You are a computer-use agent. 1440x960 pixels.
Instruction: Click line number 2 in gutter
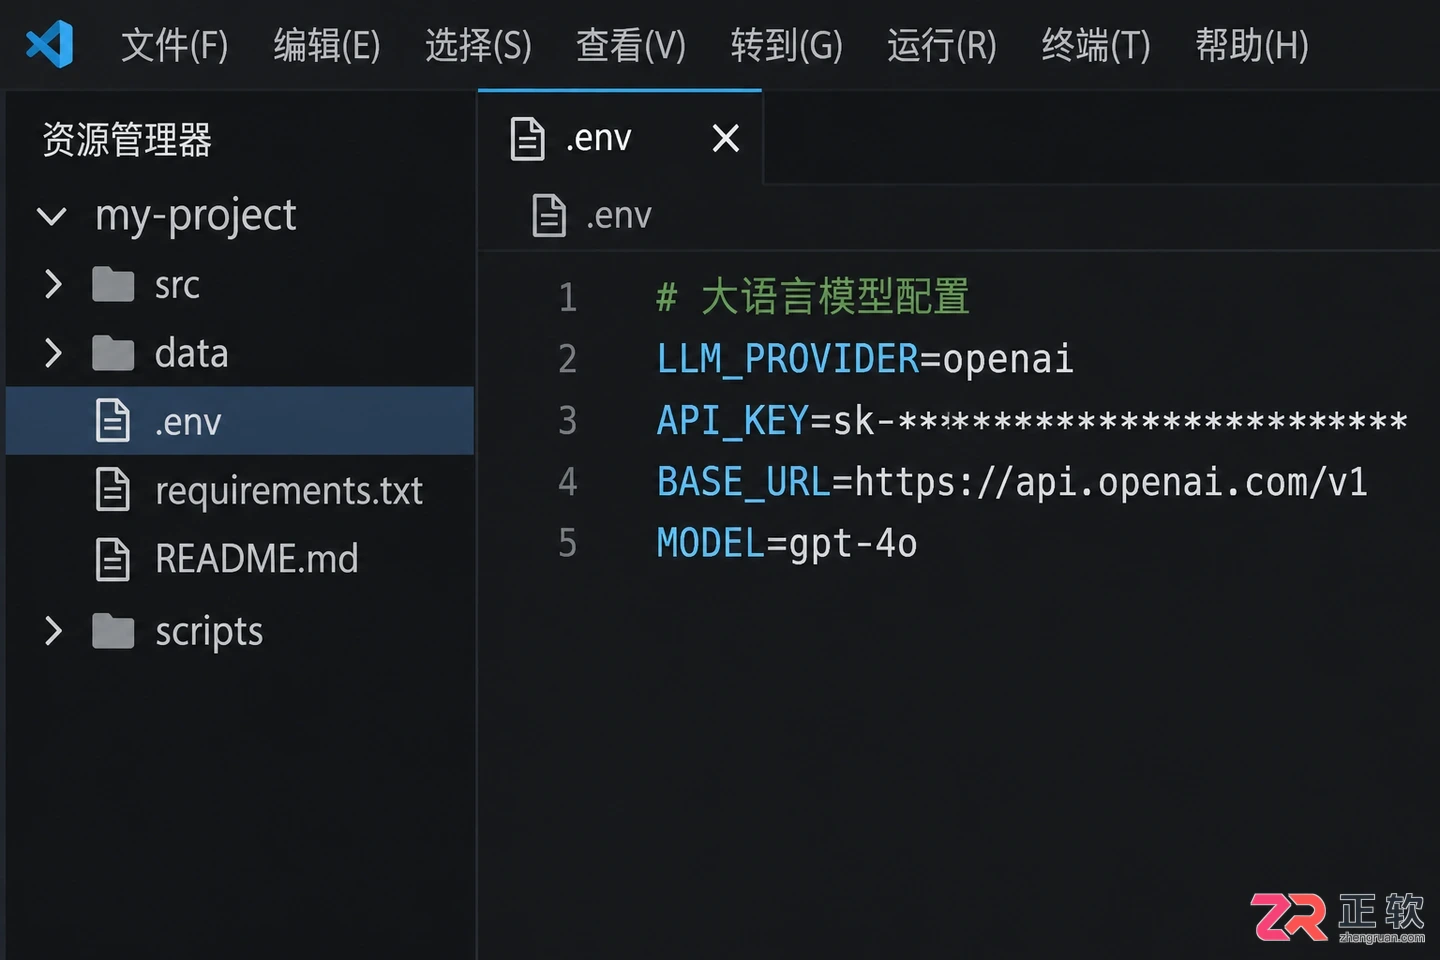click(568, 359)
